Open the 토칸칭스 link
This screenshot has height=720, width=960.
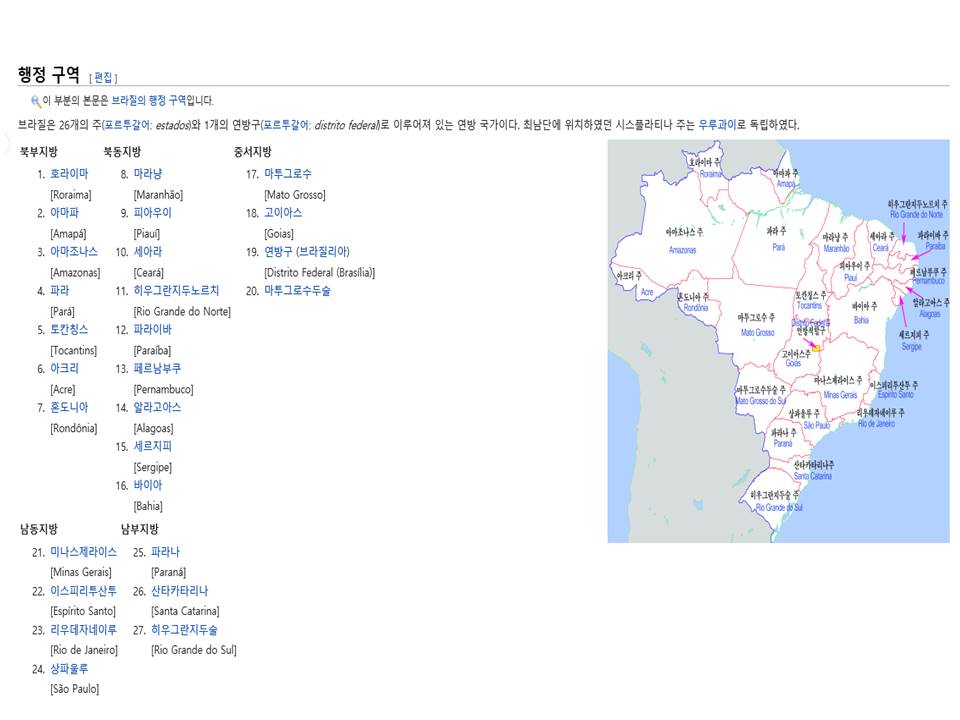pyautogui.click(x=69, y=329)
